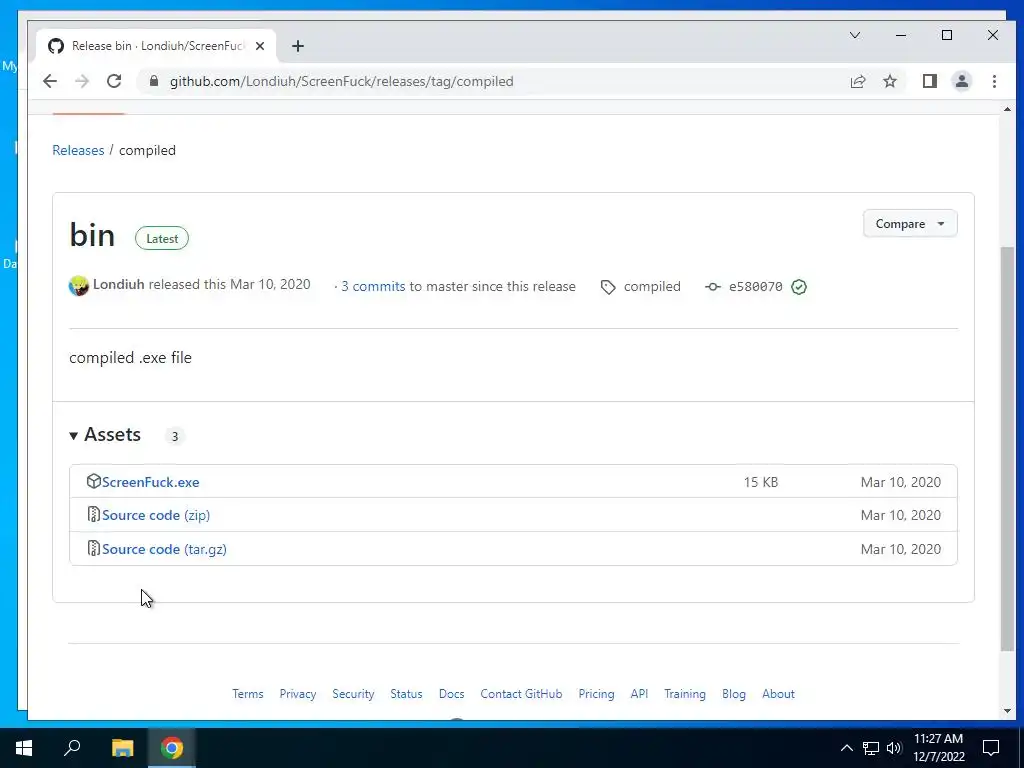Open the Chrome three-dot menu

[994, 81]
